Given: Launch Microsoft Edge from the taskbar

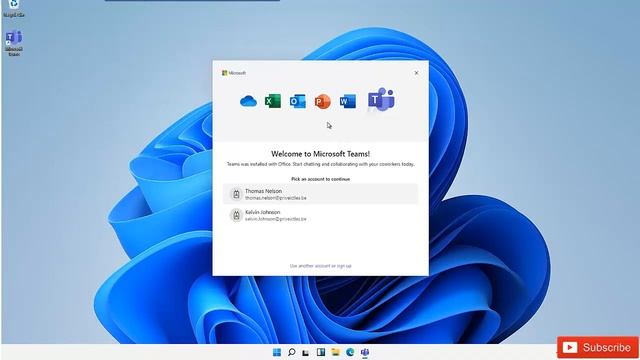Looking at the screenshot, I should click(350, 352).
